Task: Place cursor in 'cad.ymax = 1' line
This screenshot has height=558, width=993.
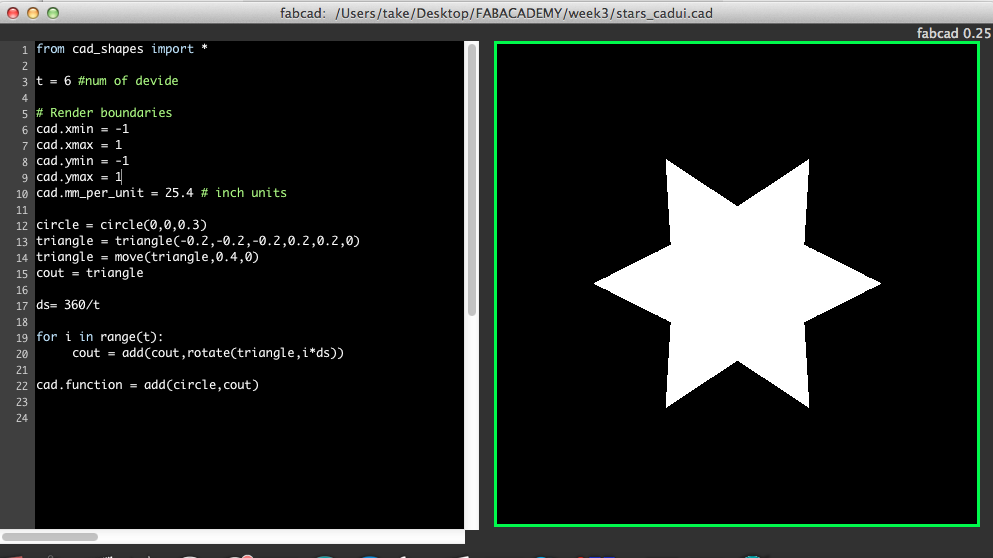Action: click(79, 177)
